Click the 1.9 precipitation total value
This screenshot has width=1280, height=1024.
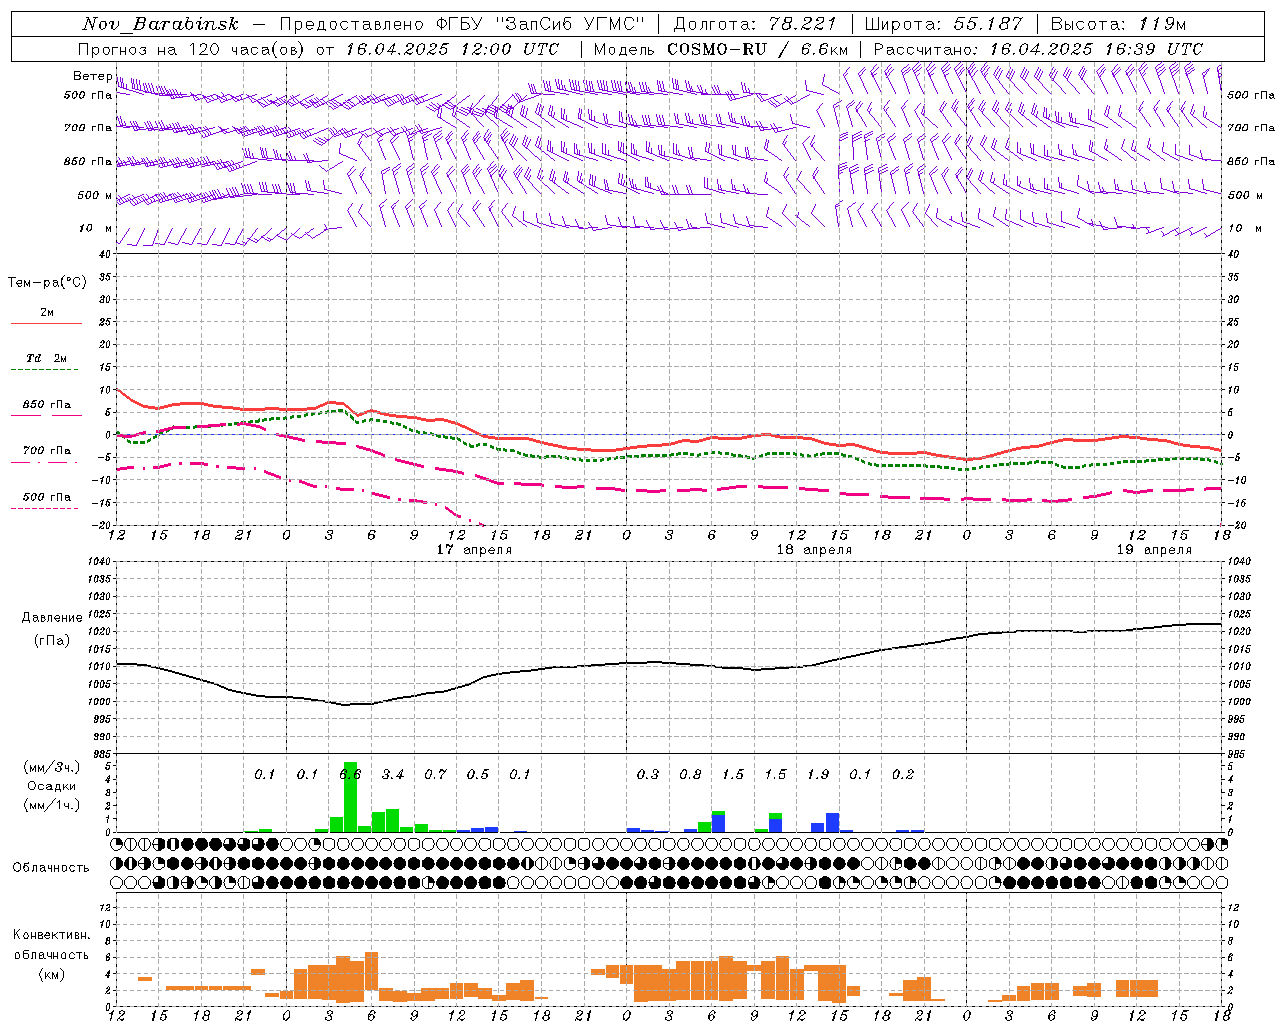pyautogui.click(x=818, y=774)
